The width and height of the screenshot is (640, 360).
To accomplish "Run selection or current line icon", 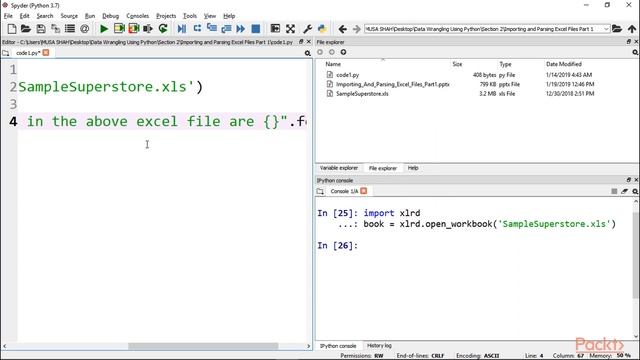I will 148,29.
